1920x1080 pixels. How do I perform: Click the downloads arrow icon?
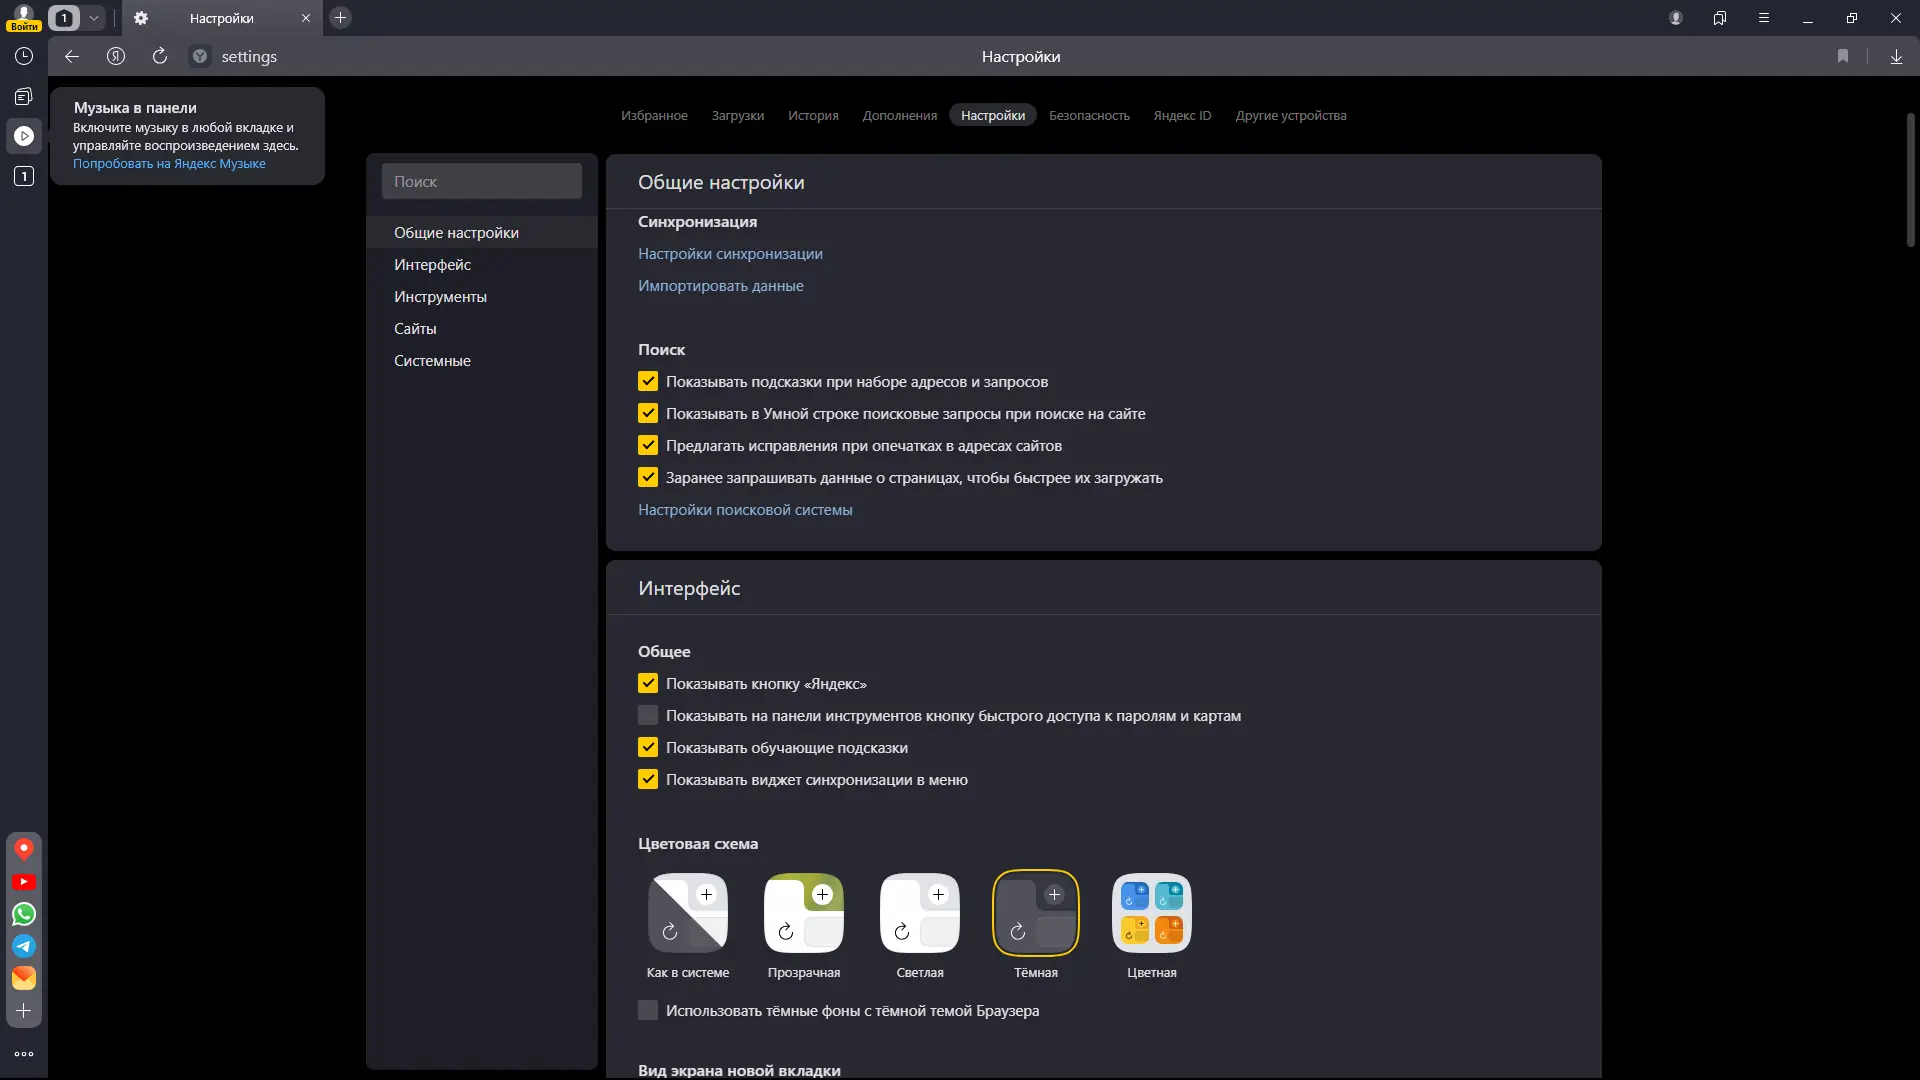[1896, 57]
